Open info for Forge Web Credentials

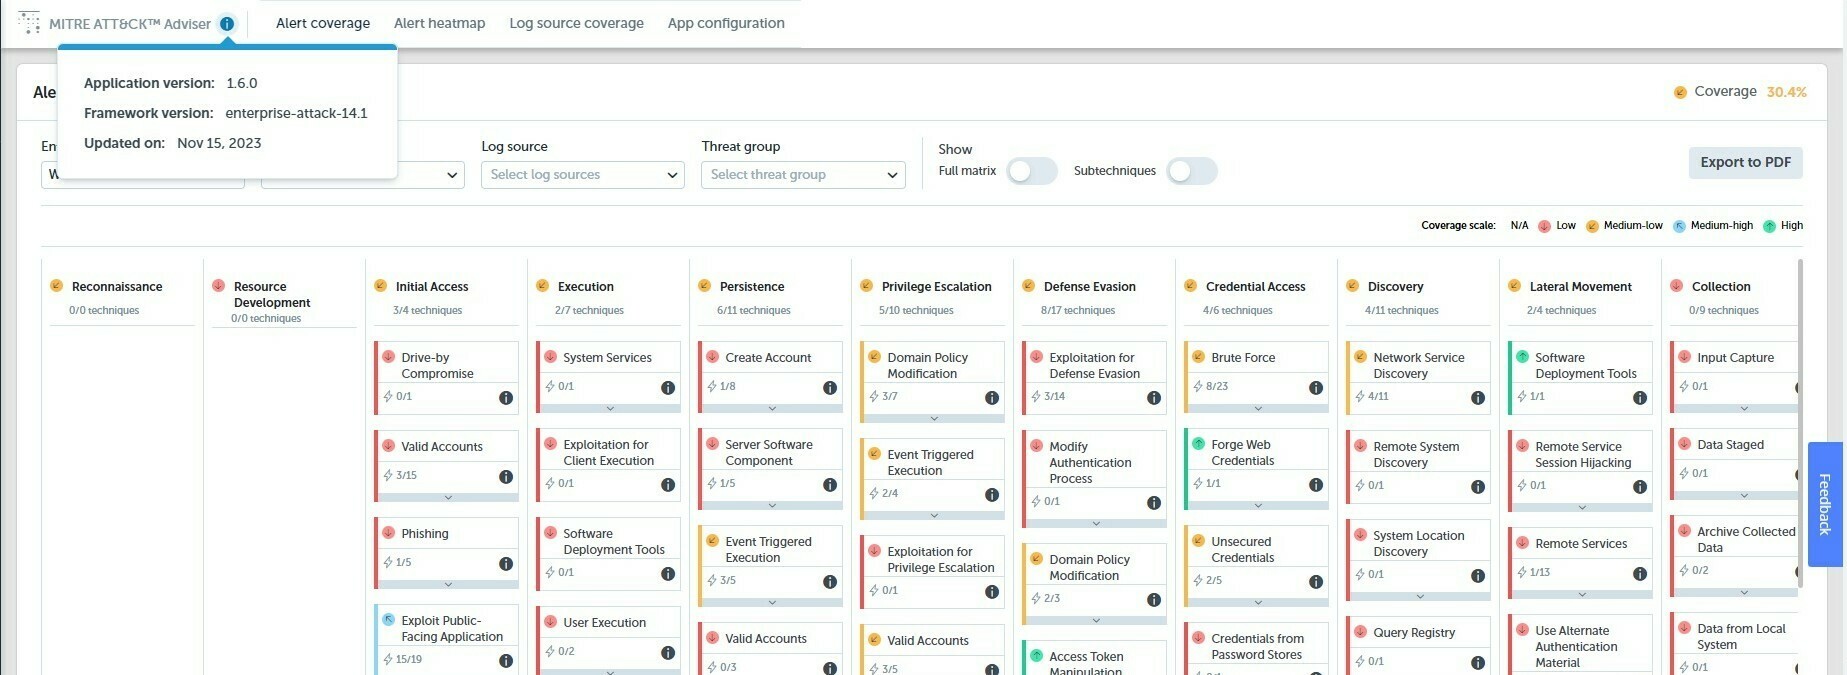click(x=1316, y=485)
